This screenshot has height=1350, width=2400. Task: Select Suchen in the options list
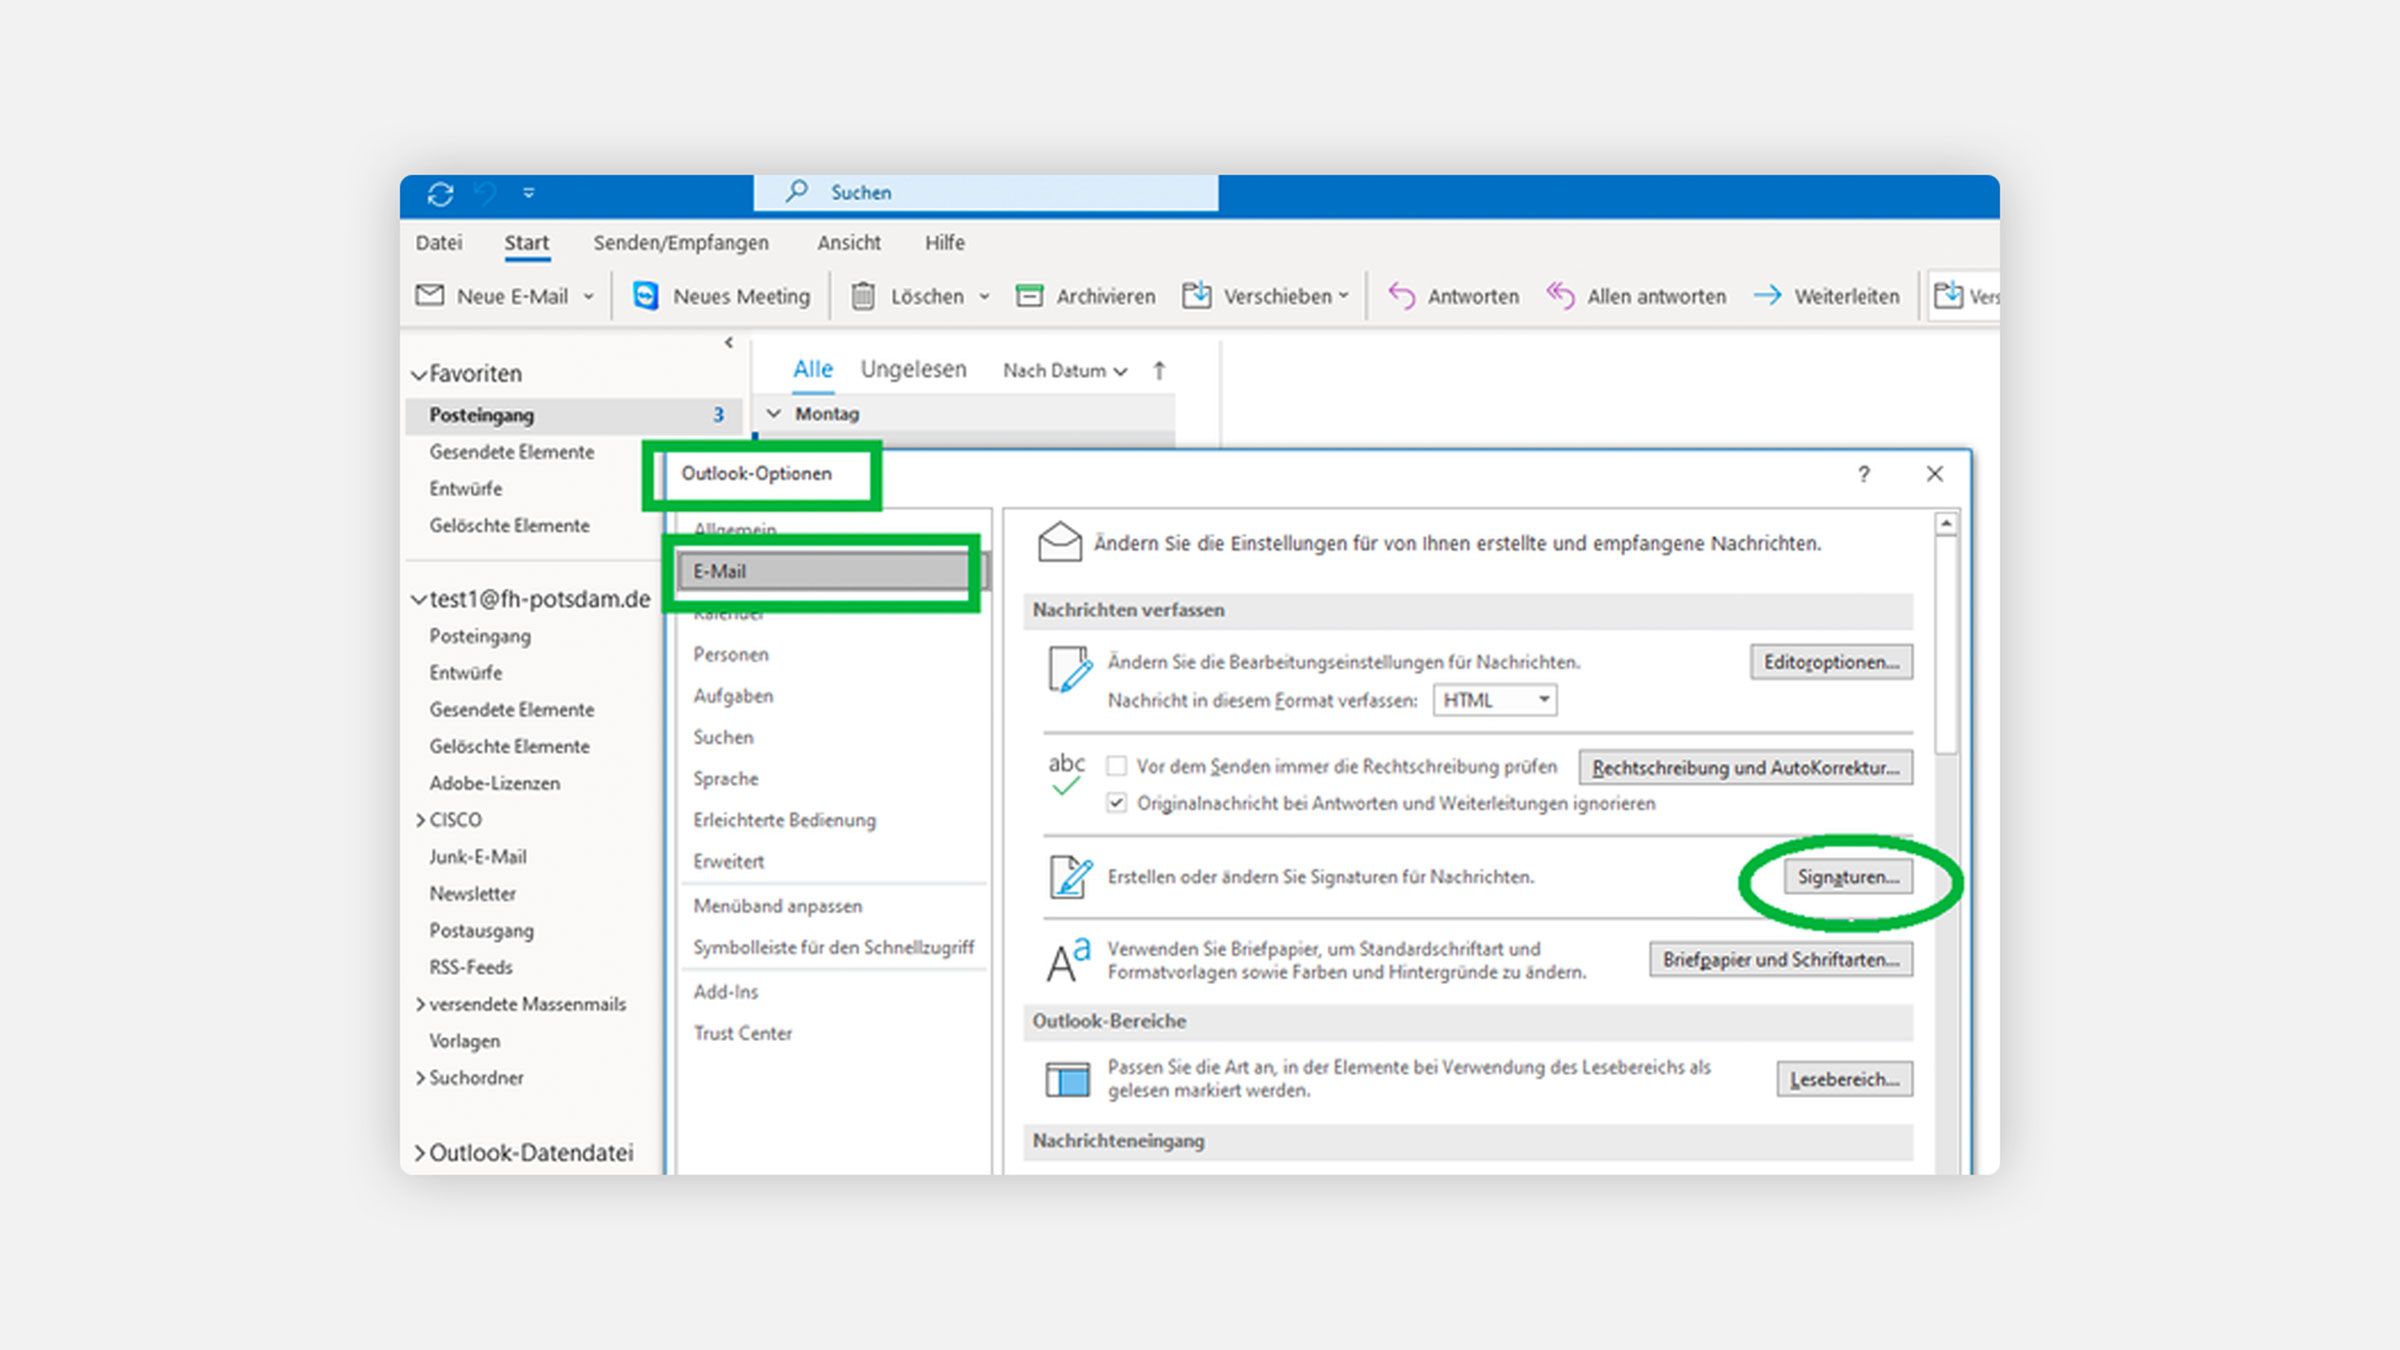[x=723, y=737]
